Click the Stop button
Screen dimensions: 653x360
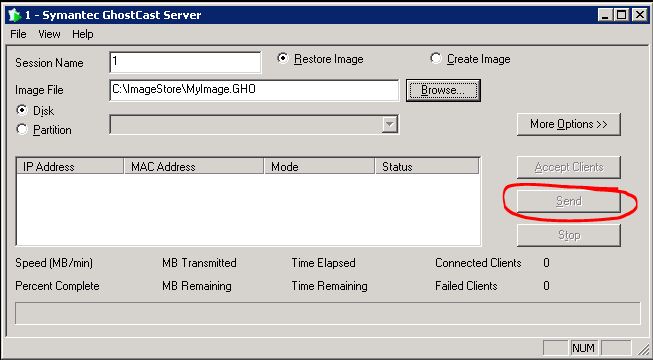[x=569, y=235]
